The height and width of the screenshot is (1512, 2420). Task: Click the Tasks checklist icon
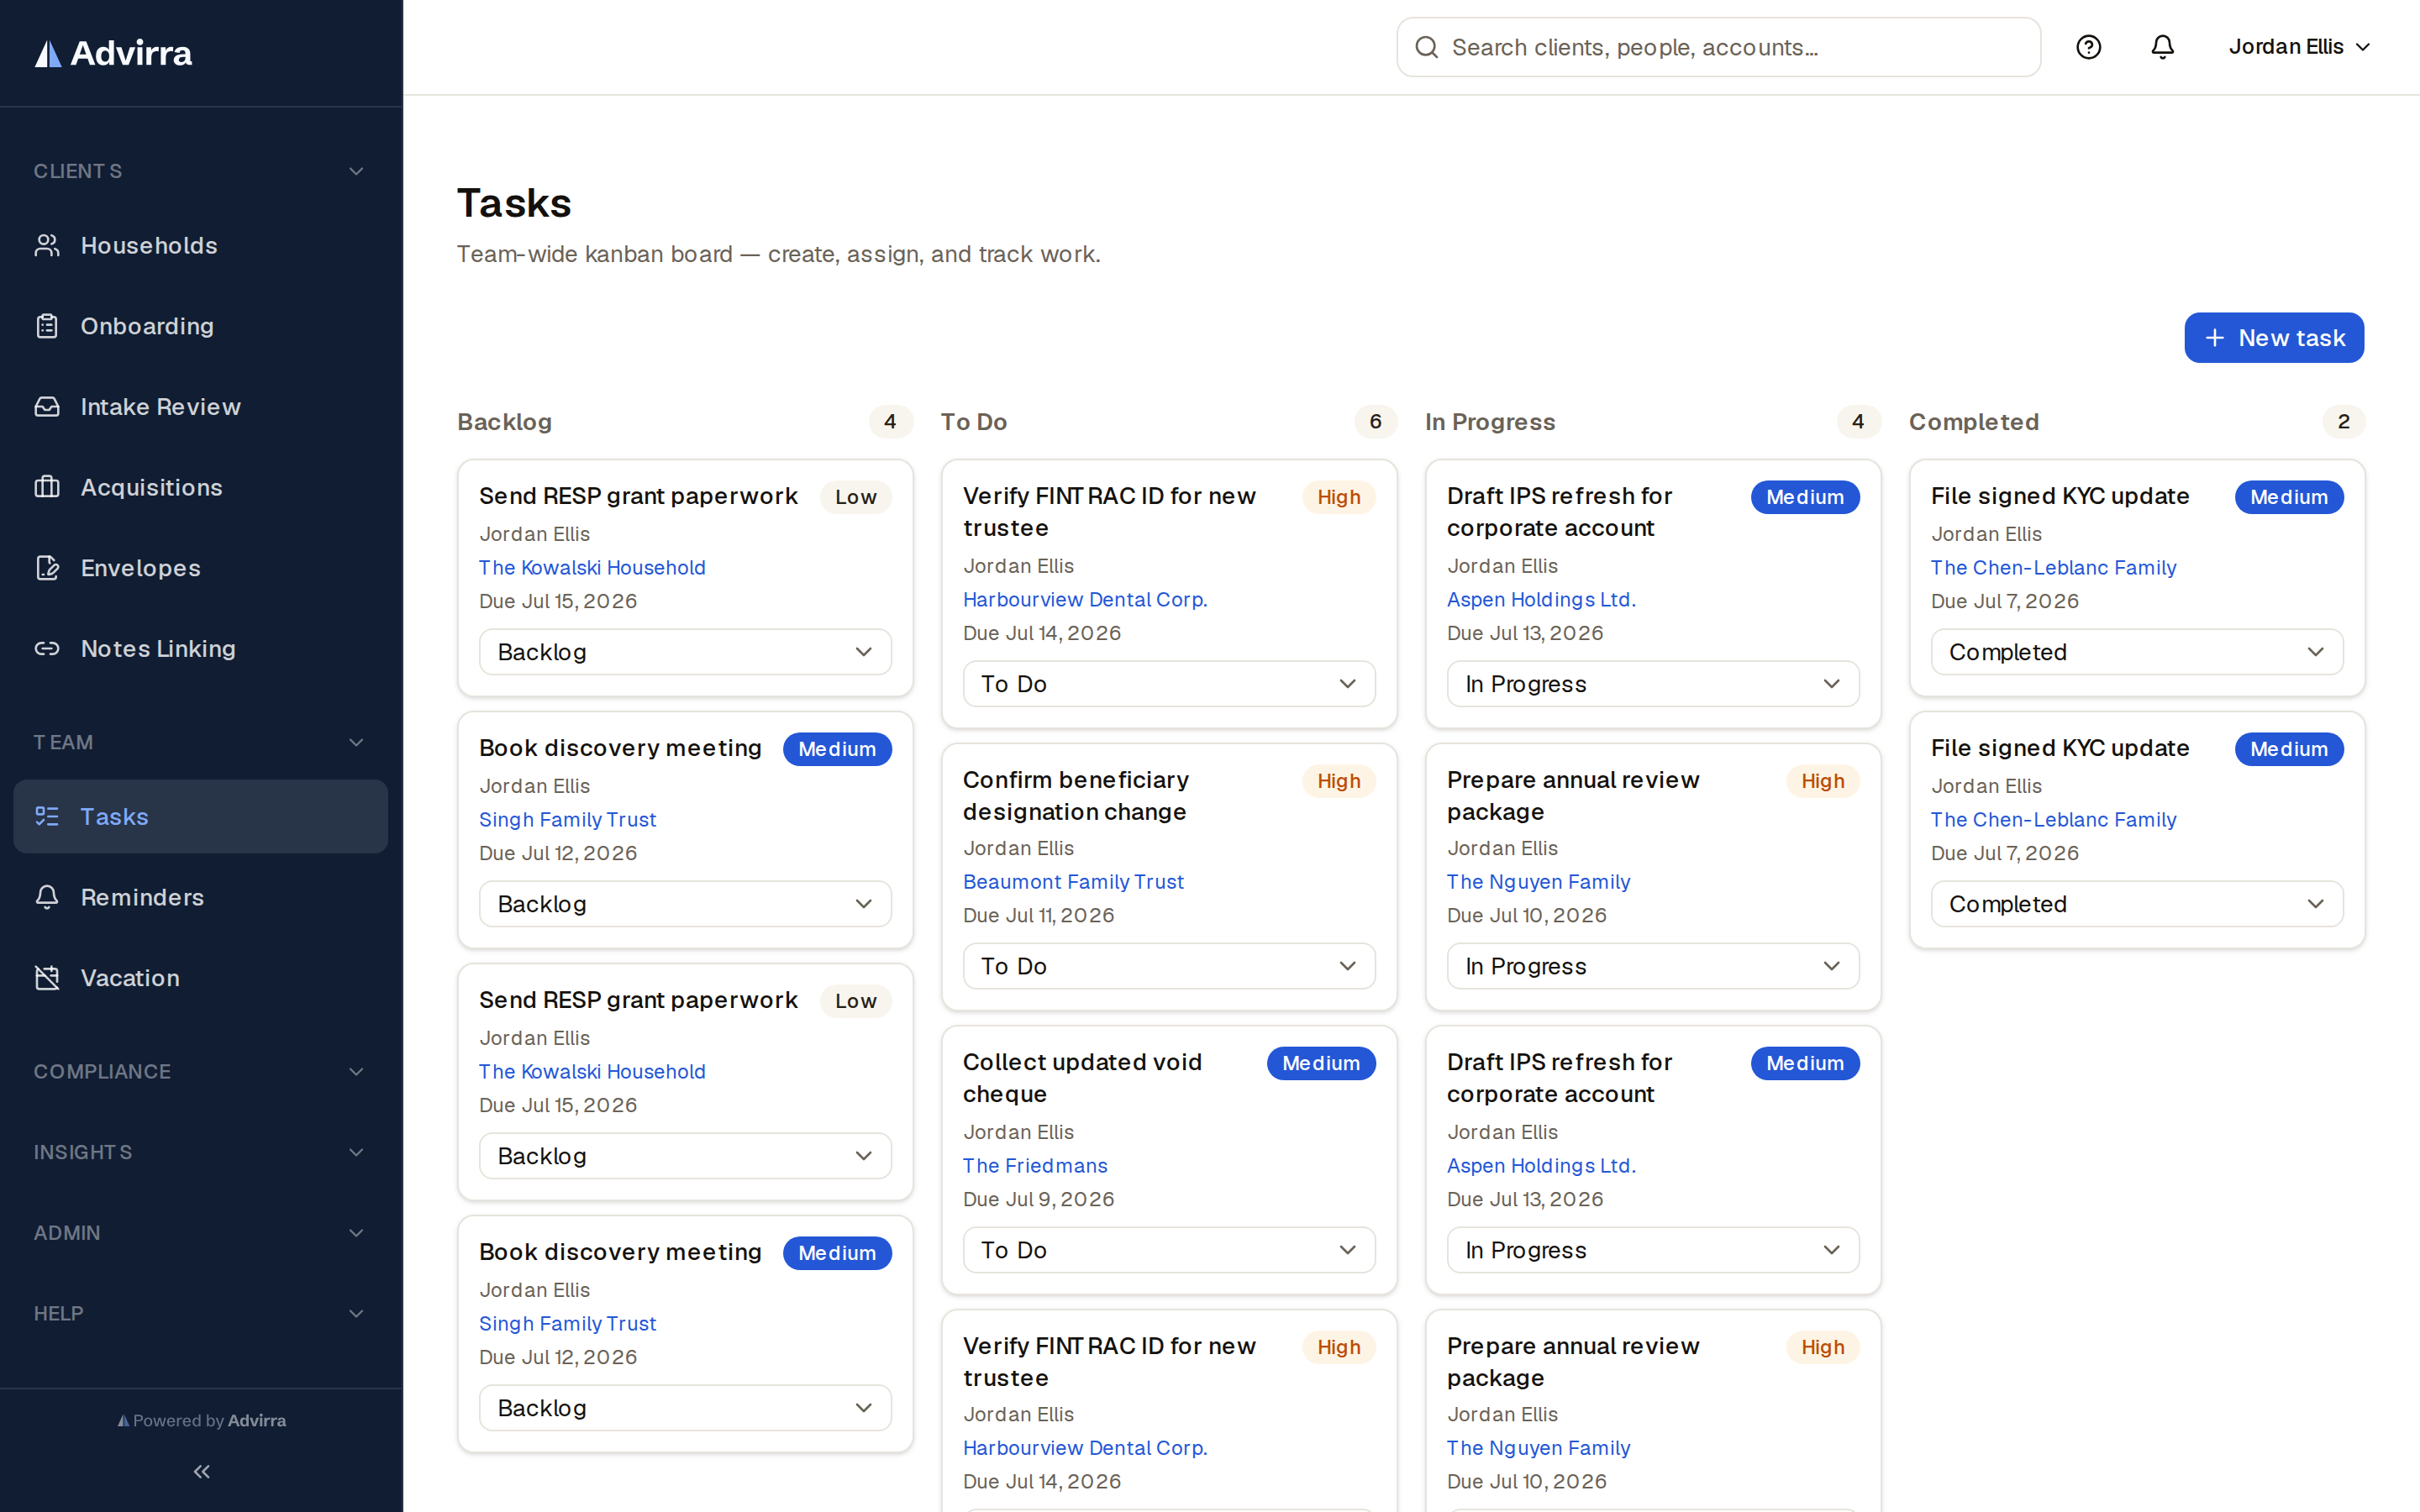tap(47, 816)
